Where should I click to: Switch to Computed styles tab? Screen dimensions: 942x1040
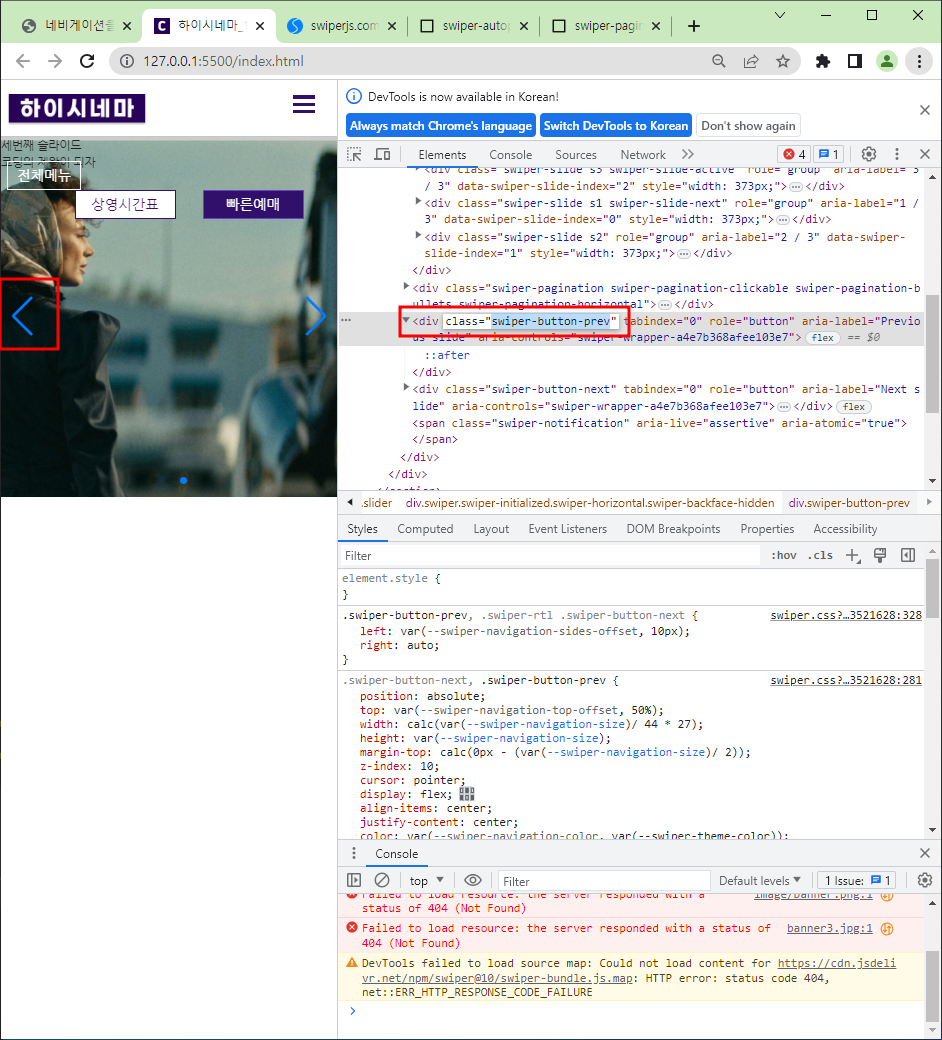pyautogui.click(x=425, y=529)
